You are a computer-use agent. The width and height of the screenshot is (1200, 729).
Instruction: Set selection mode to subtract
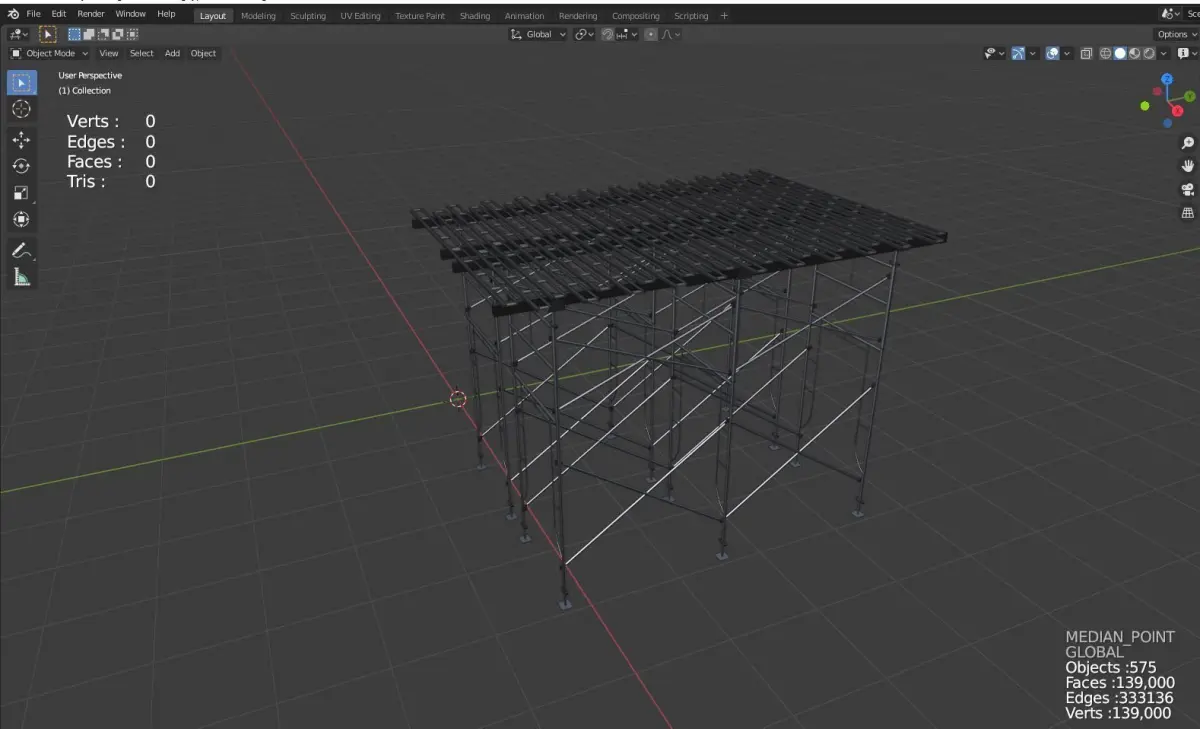coord(103,34)
